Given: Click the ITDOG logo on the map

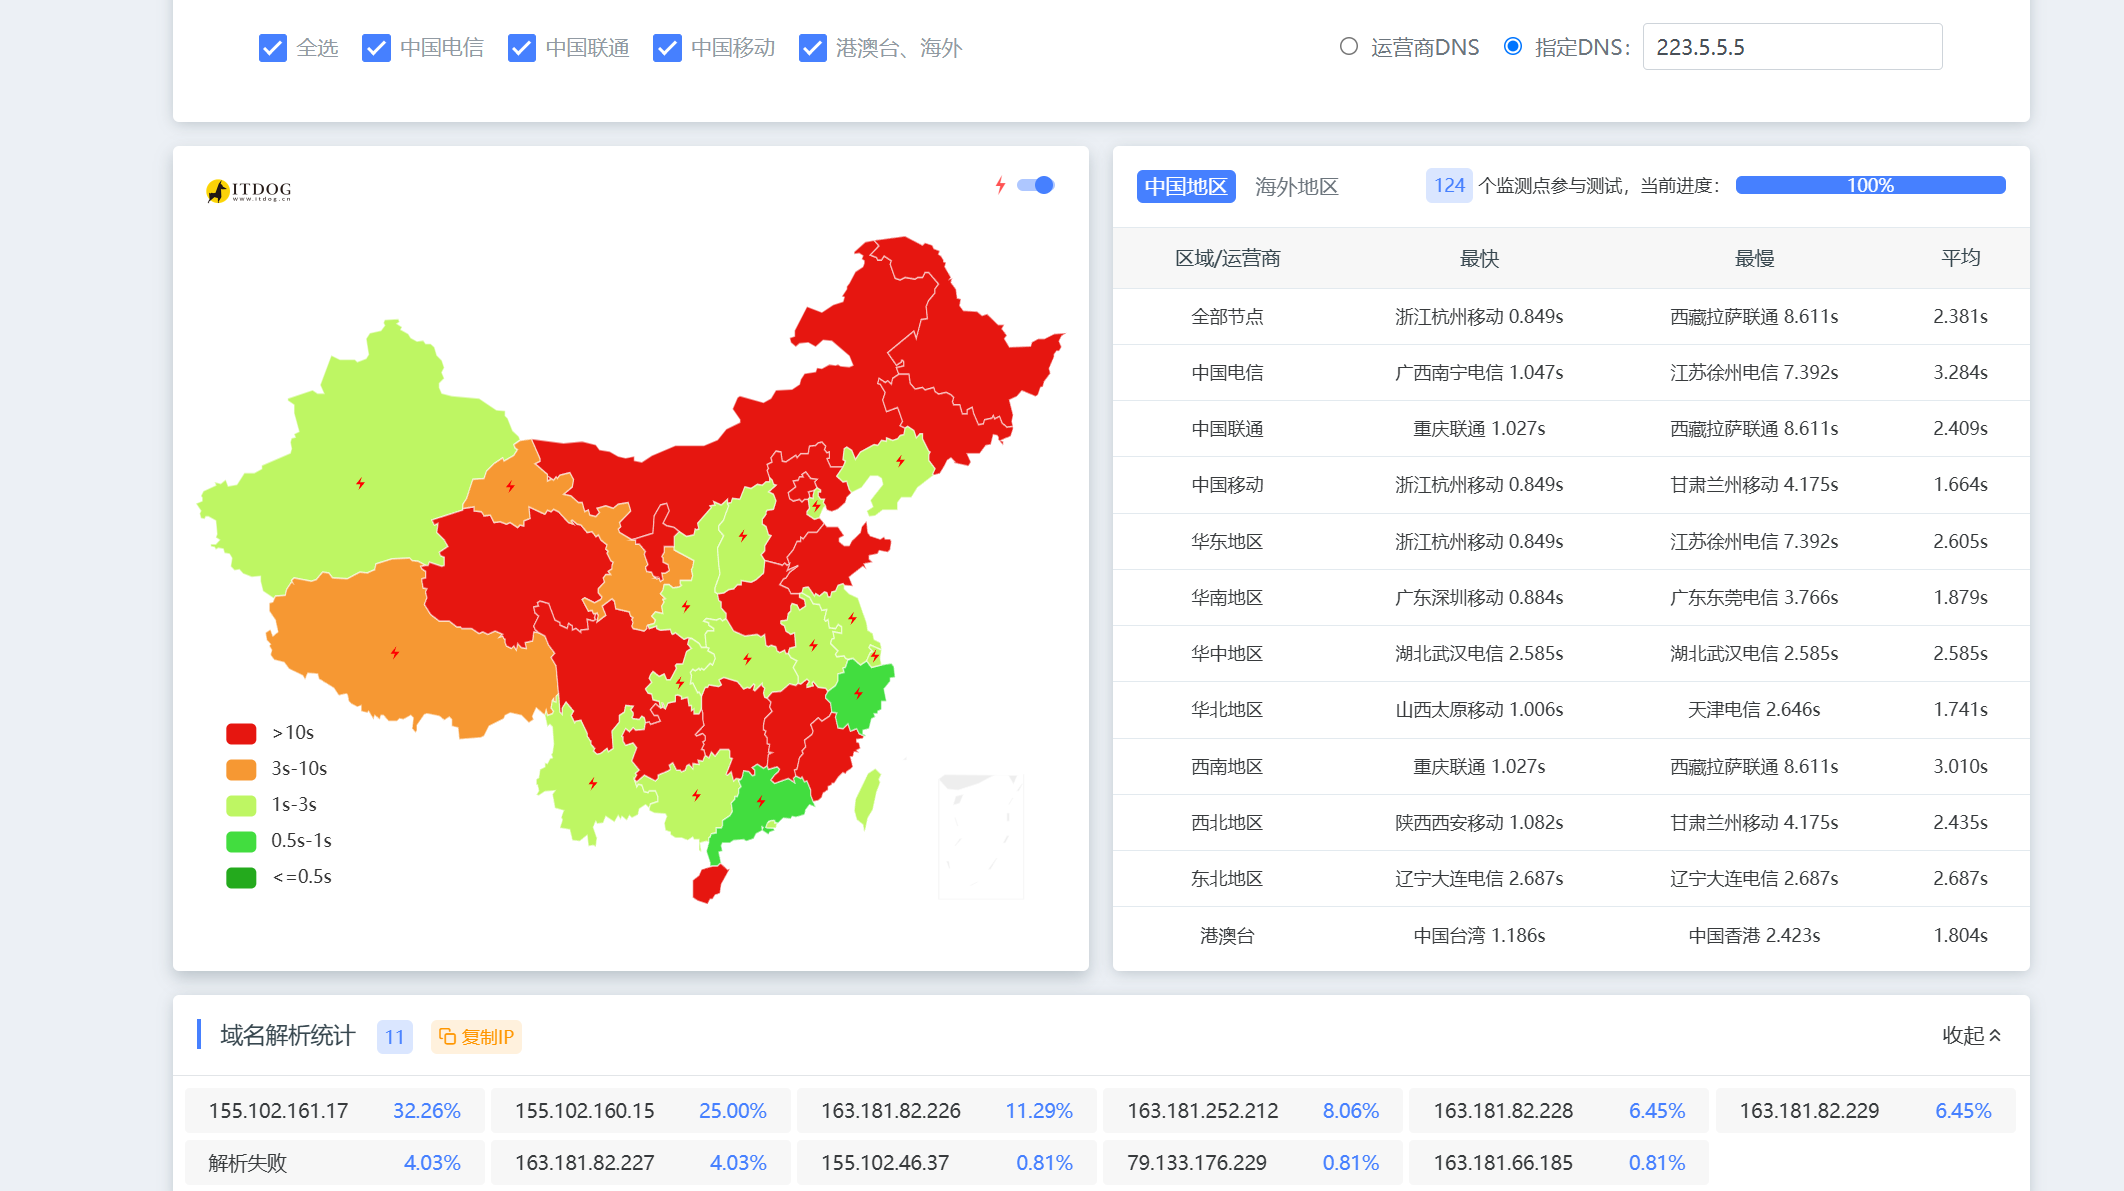Looking at the screenshot, I should tap(248, 190).
